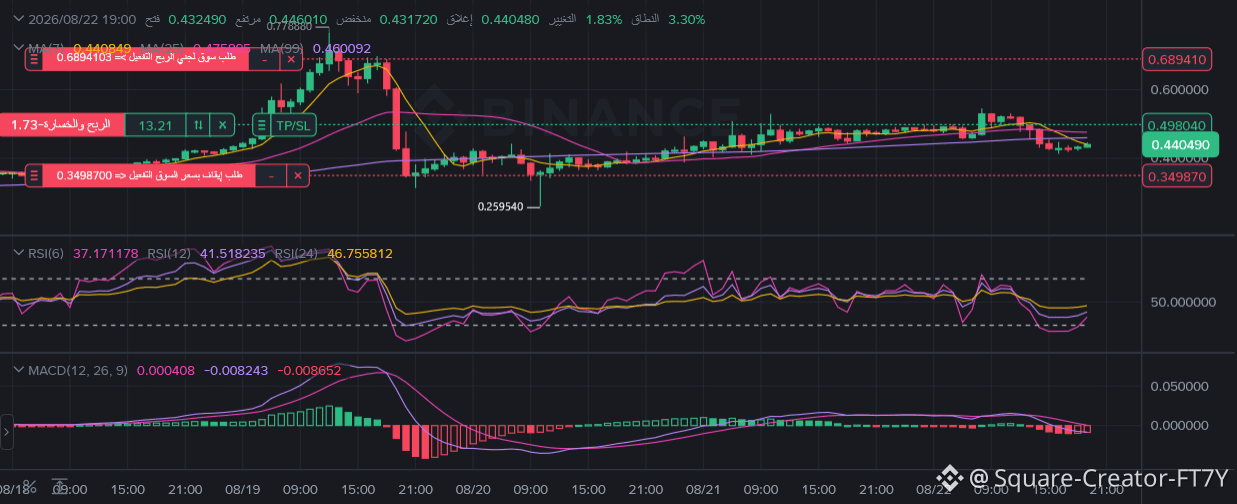Image resolution: width=1237 pixels, height=504 pixels.
Task: Select the position quantity 13.21 field
Action: (x=156, y=125)
